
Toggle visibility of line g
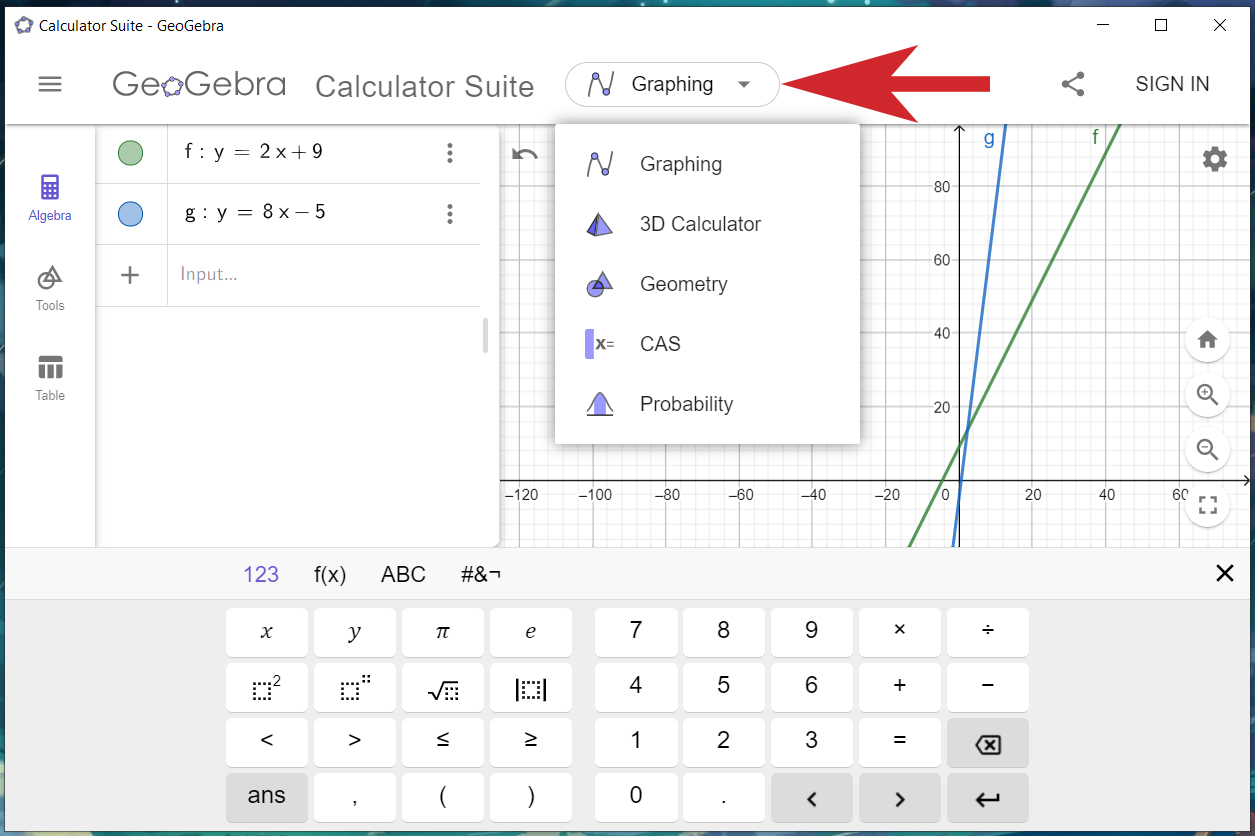(130, 214)
